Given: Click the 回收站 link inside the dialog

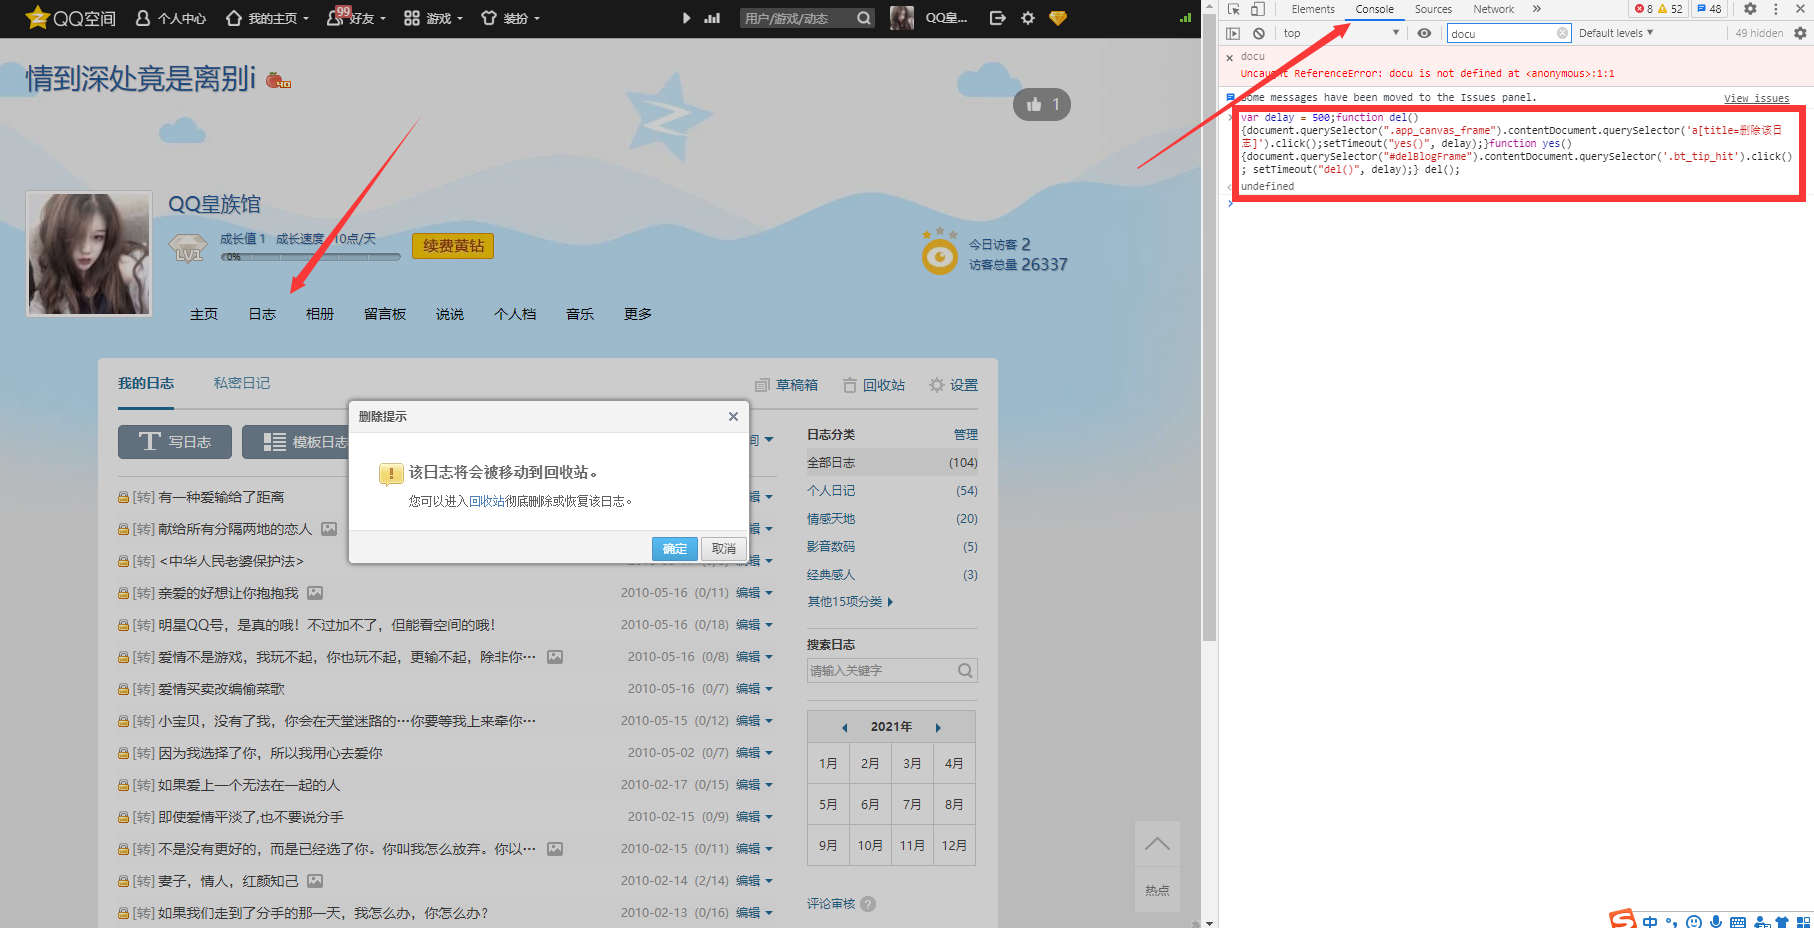Looking at the screenshot, I should 487,501.
